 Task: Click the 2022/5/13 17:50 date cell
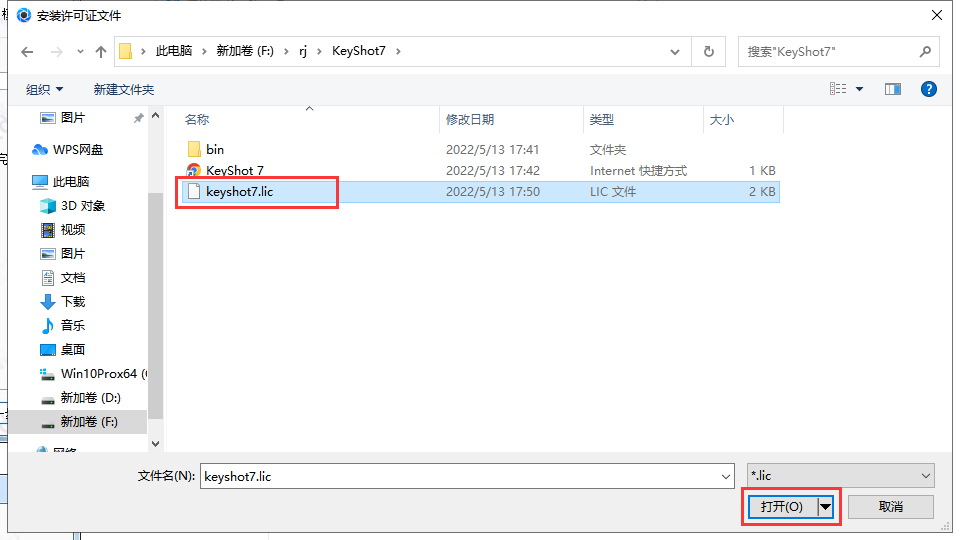pyautogui.click(x=493, y=192)
